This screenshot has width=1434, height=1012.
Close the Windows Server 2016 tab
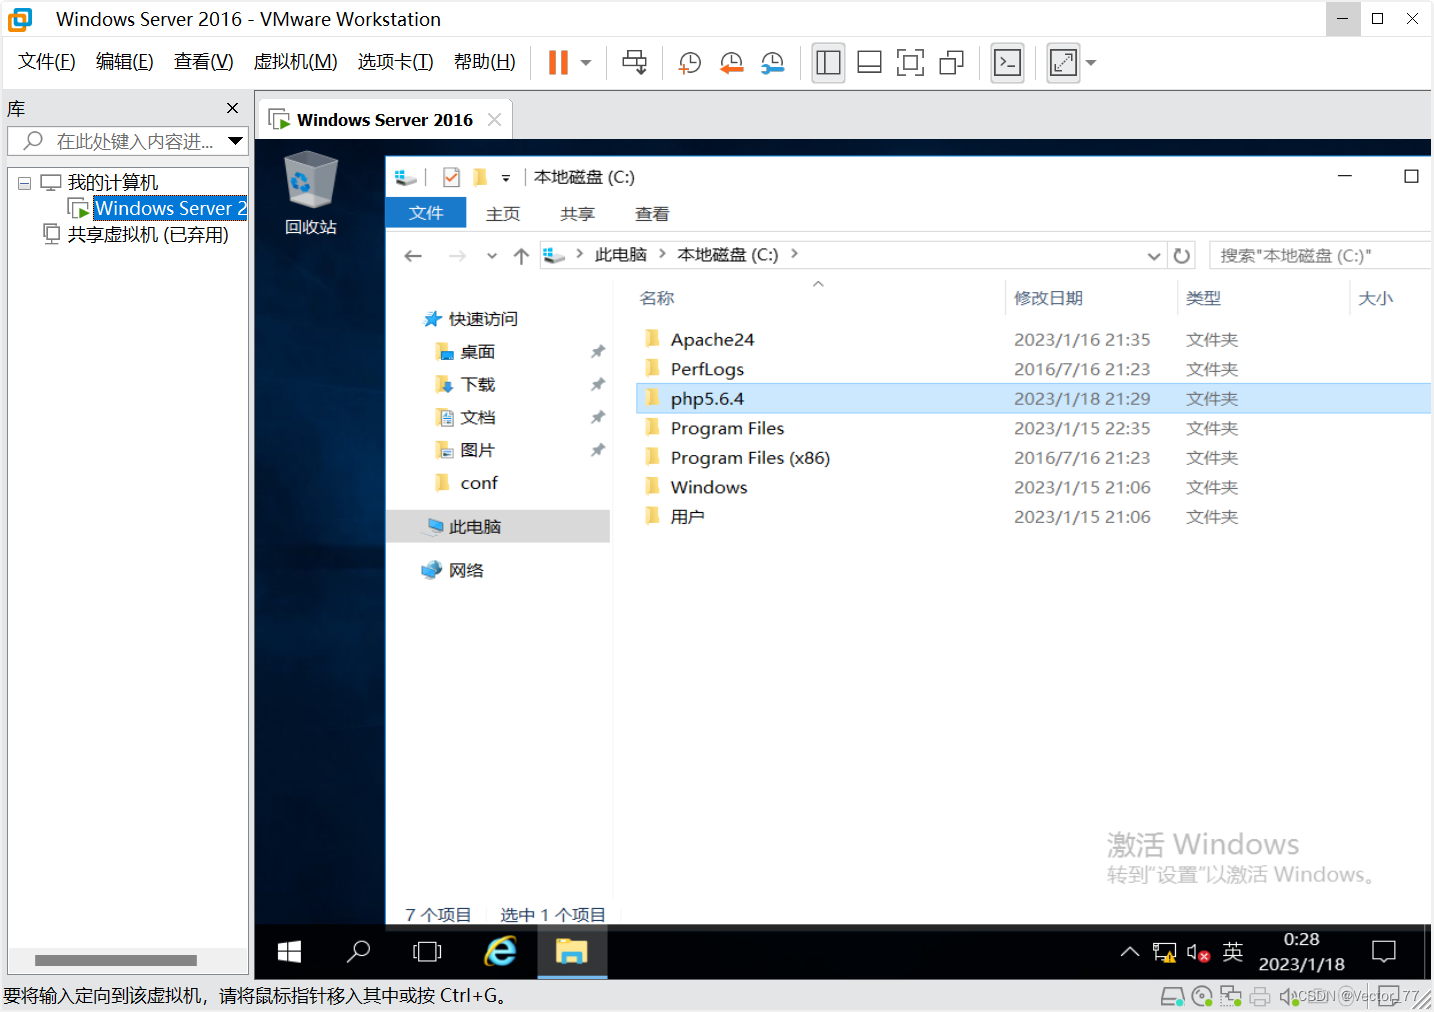pos(494,120)
